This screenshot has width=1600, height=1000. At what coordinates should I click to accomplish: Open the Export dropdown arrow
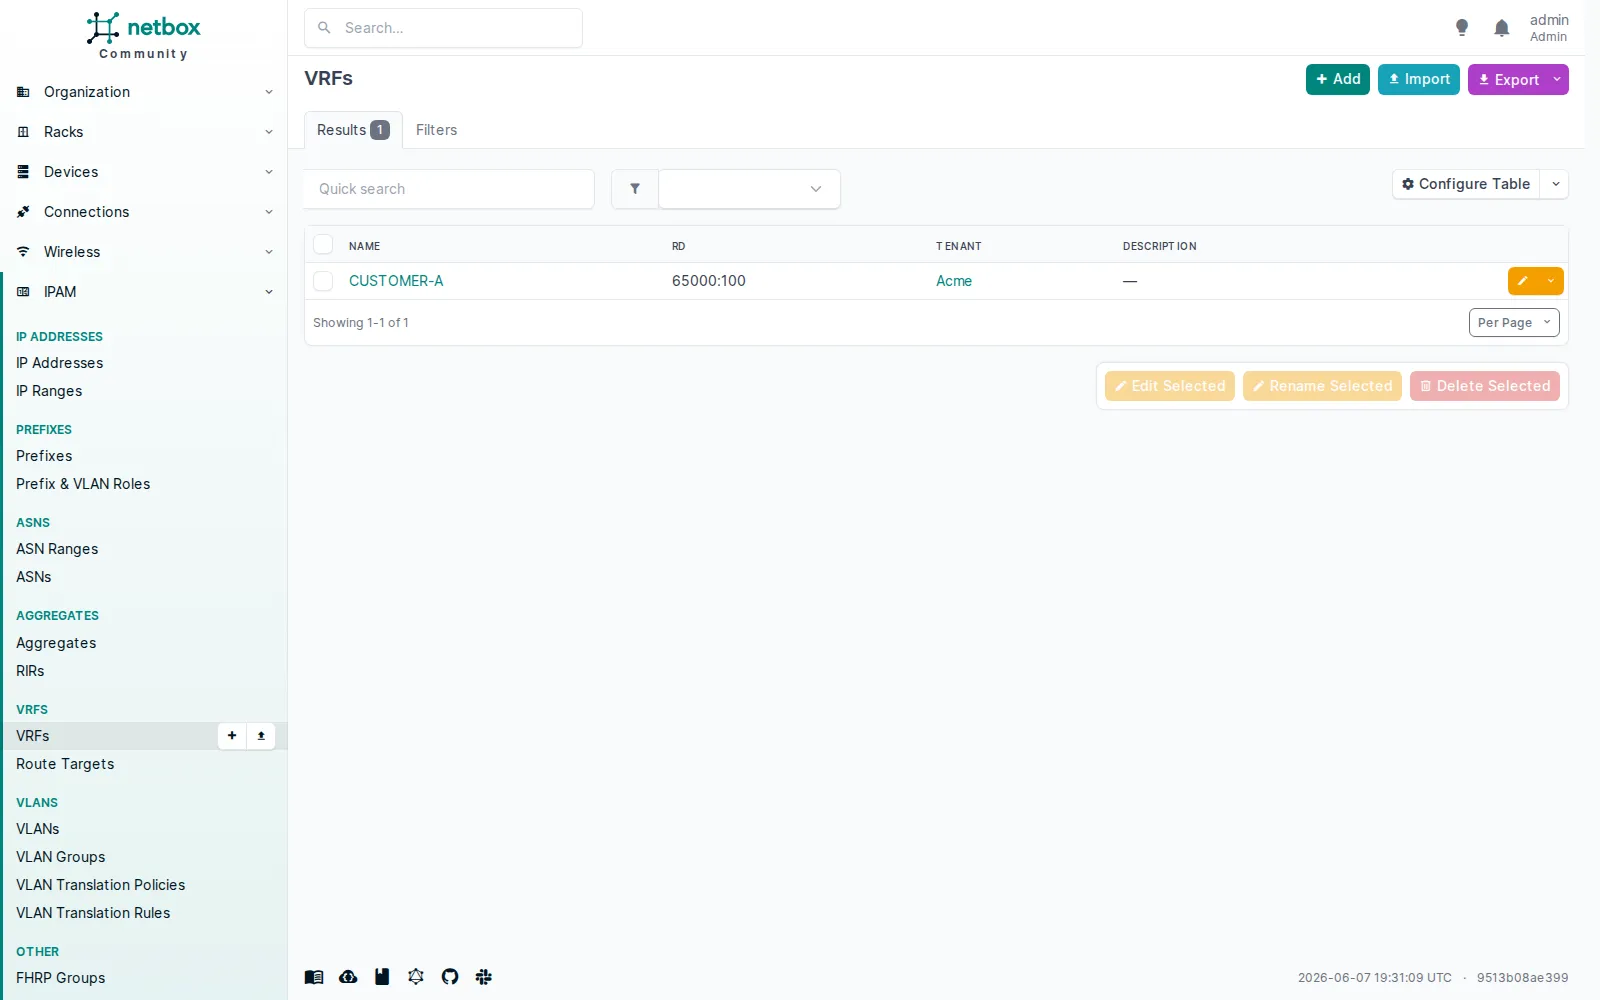[x=1557, y=80]
